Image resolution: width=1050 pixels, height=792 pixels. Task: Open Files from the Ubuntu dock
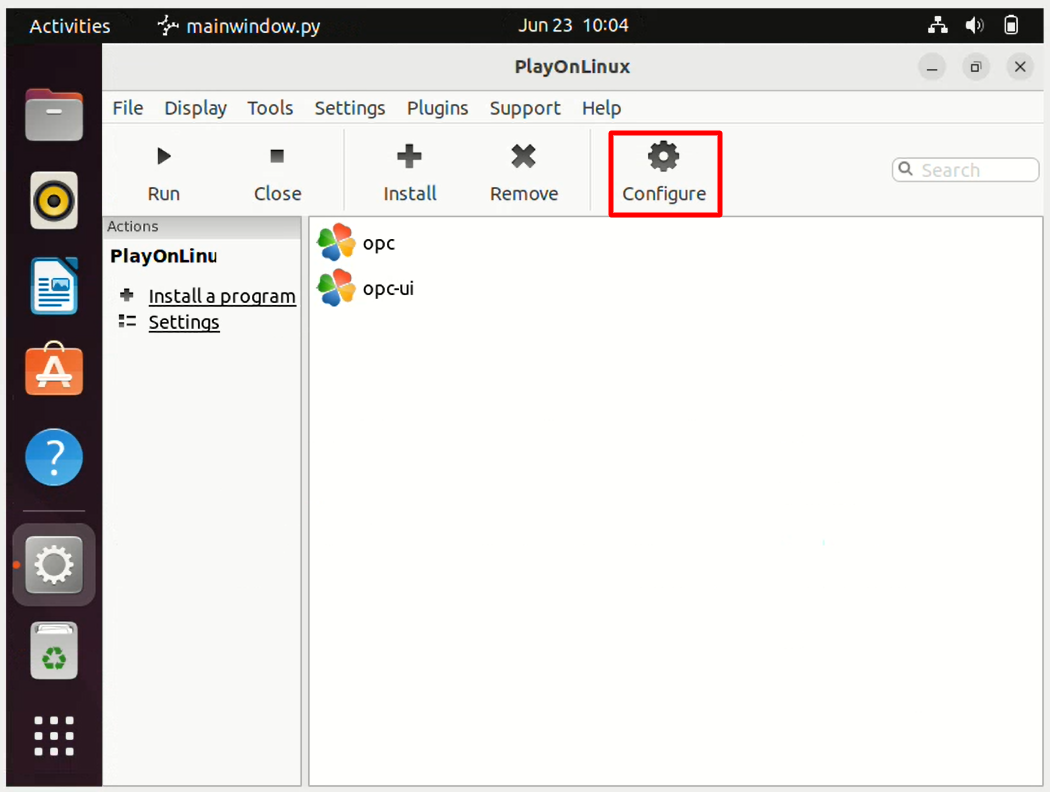pos(54,114)
